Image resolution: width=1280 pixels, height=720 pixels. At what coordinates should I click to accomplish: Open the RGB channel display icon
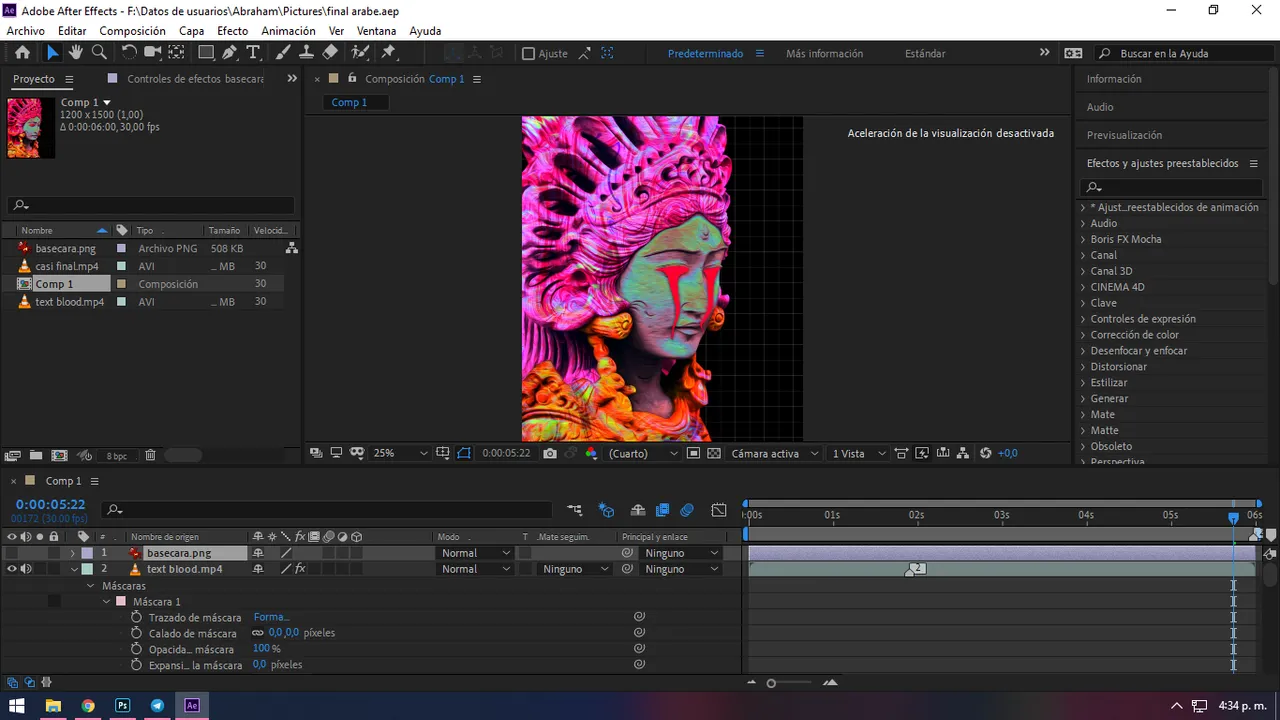pyautogui.click(x=591, y=453)
